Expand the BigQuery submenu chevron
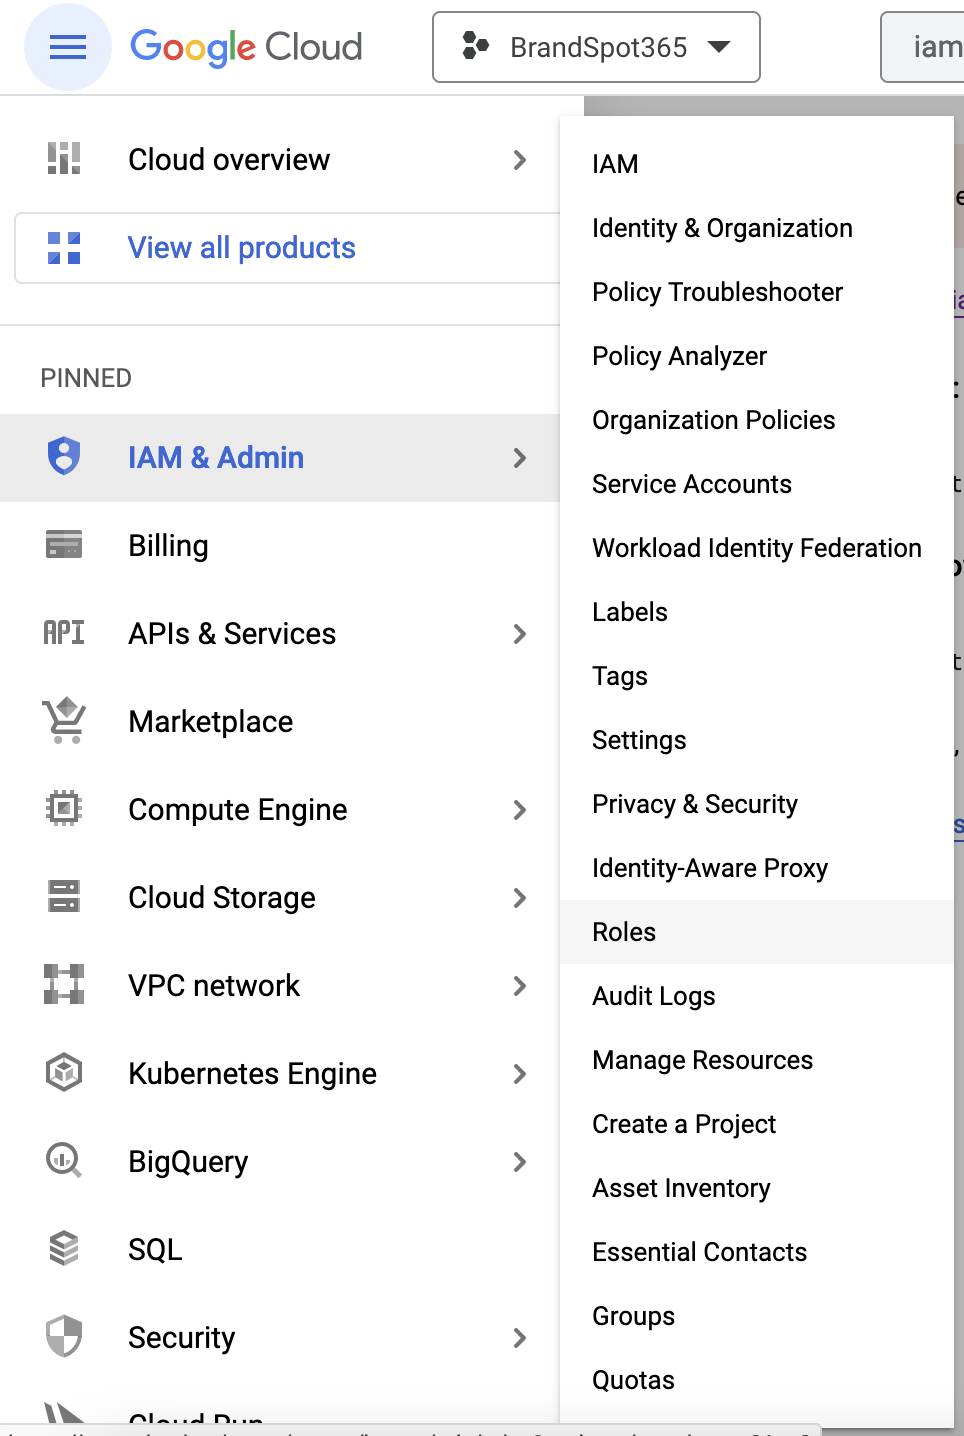The image size is (964, 1436). [520, 1162]
